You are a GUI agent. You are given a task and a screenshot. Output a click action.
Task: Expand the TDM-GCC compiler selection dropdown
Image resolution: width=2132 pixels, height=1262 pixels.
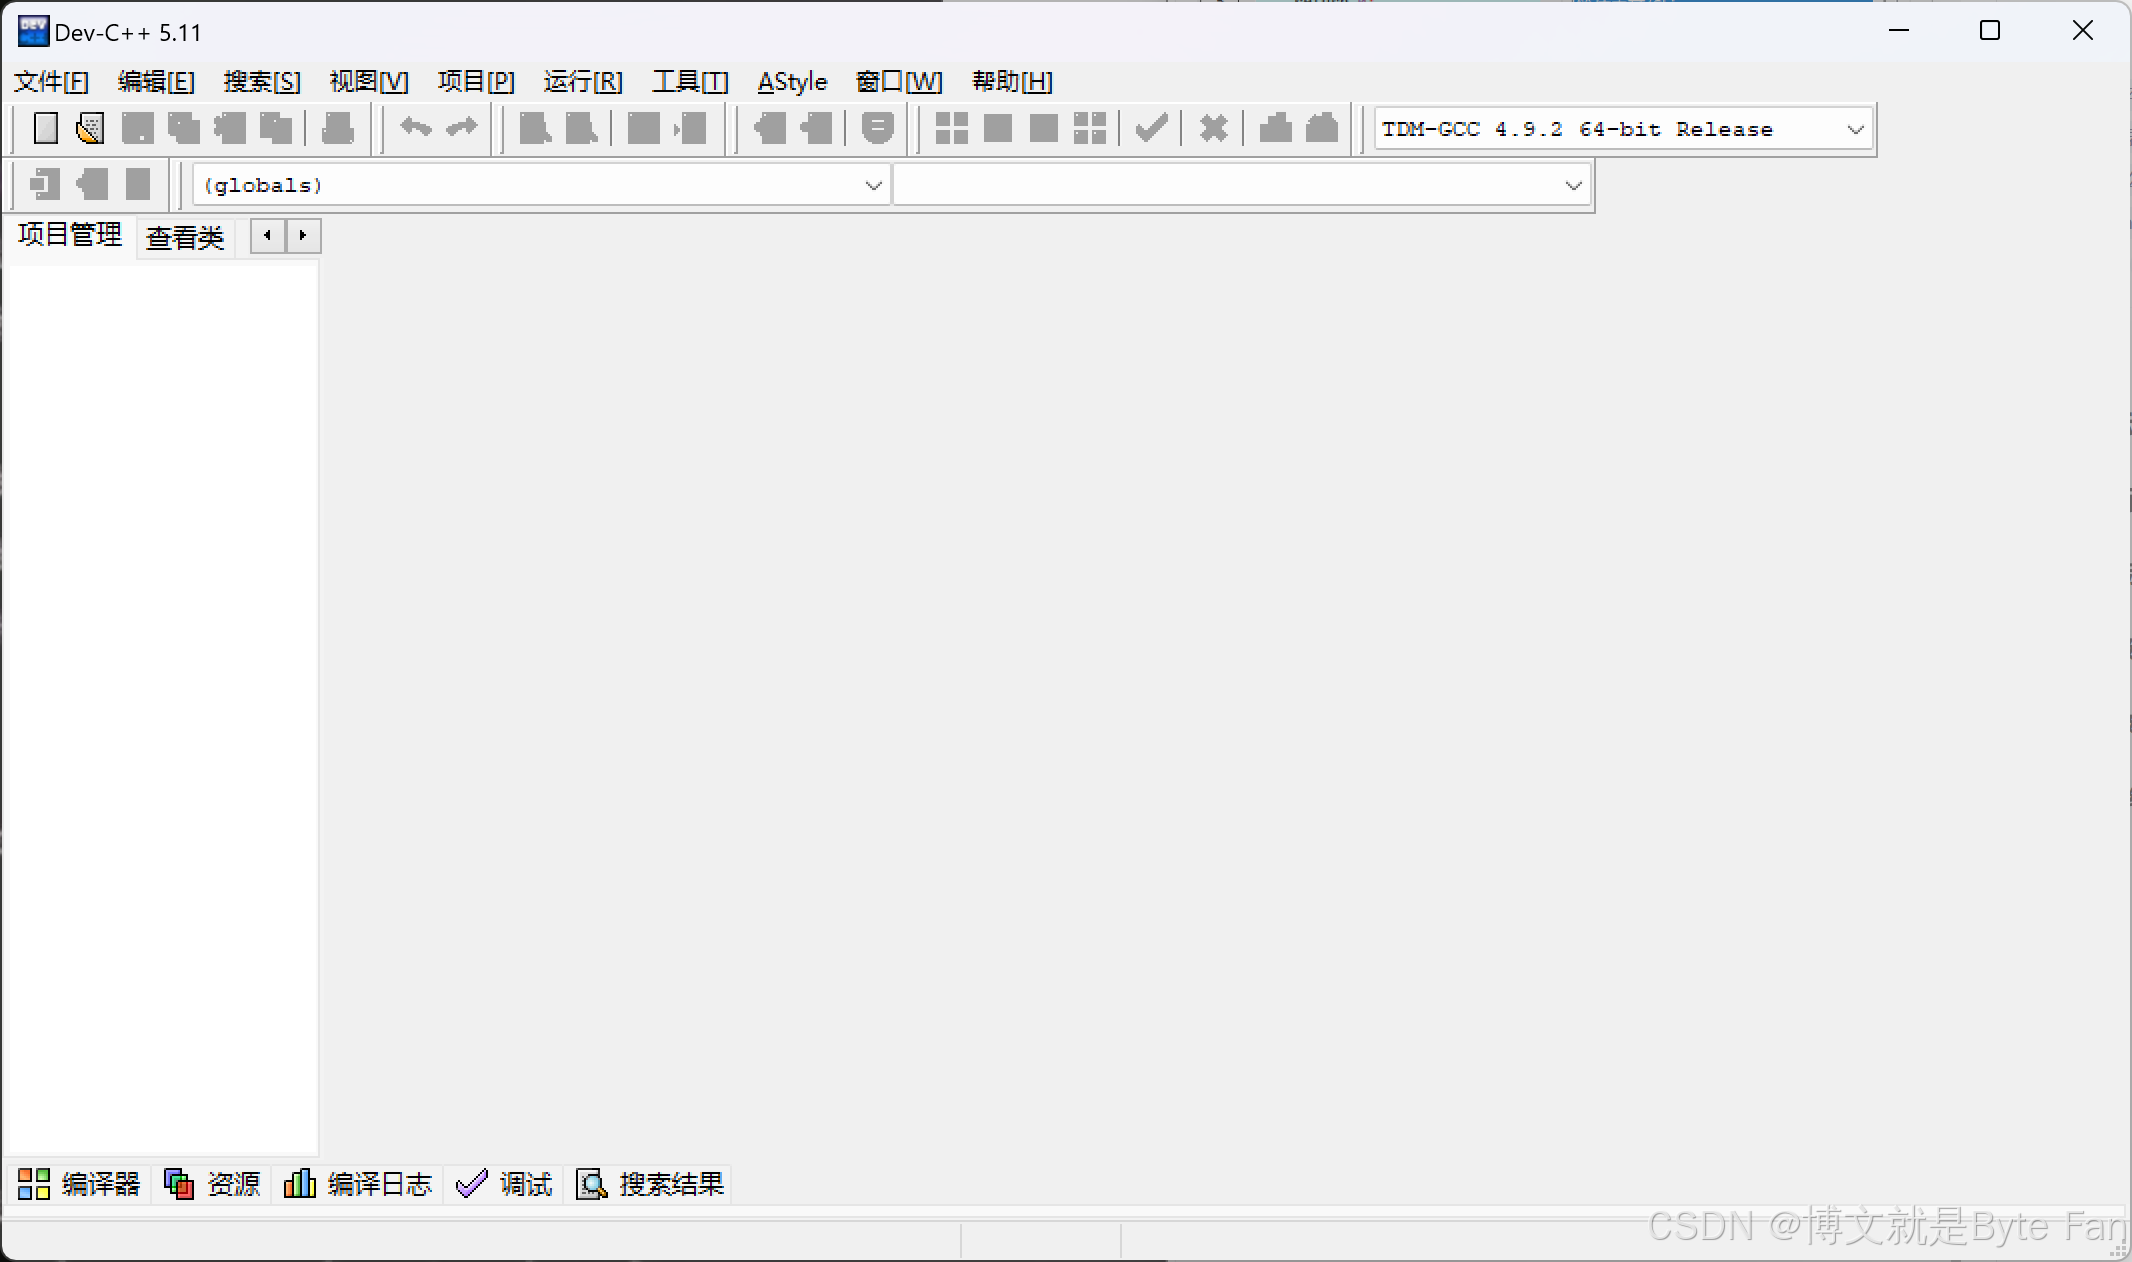pyautogui.click(x=1855, y=129)
